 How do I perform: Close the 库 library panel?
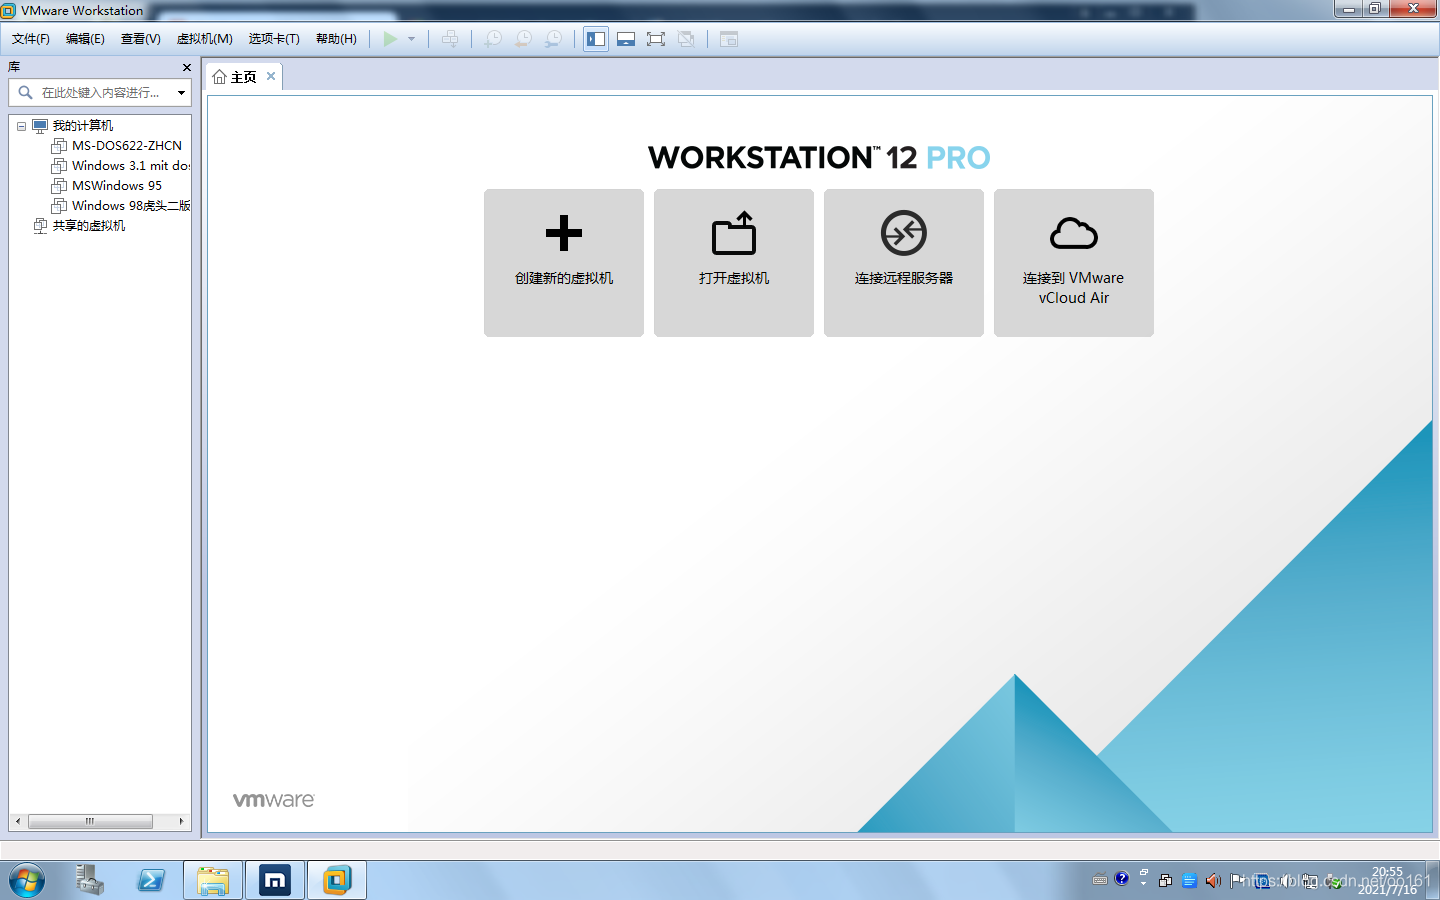186,67
